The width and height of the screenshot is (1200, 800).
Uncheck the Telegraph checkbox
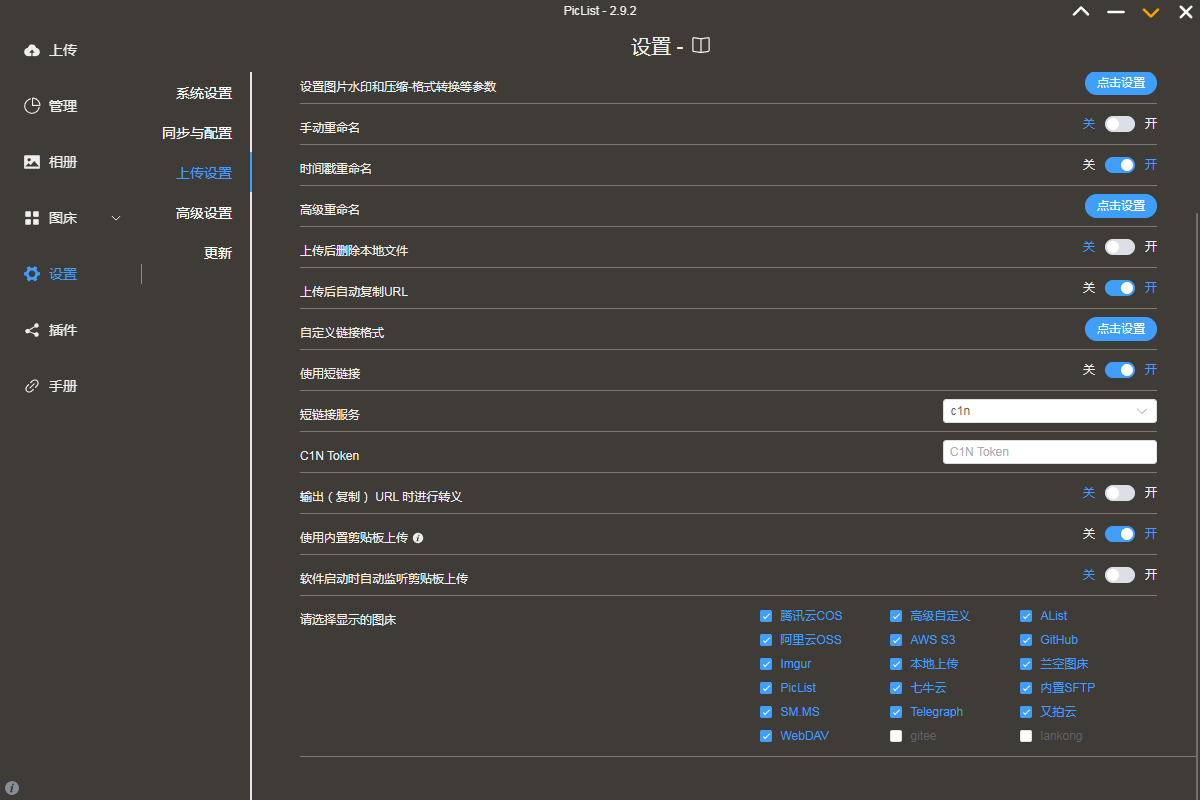896,712
